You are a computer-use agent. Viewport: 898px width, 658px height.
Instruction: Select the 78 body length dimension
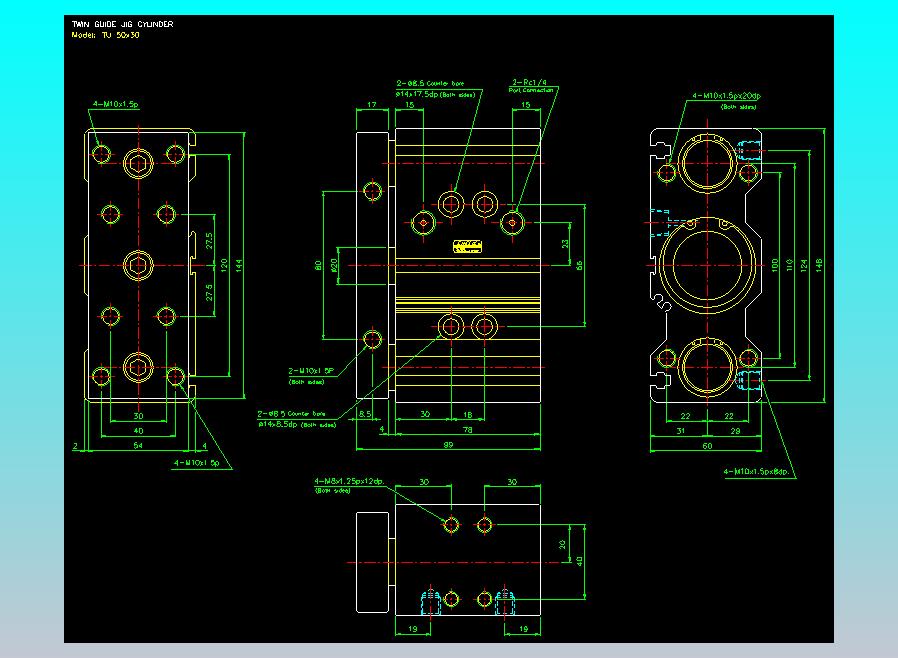pos(468,429)
